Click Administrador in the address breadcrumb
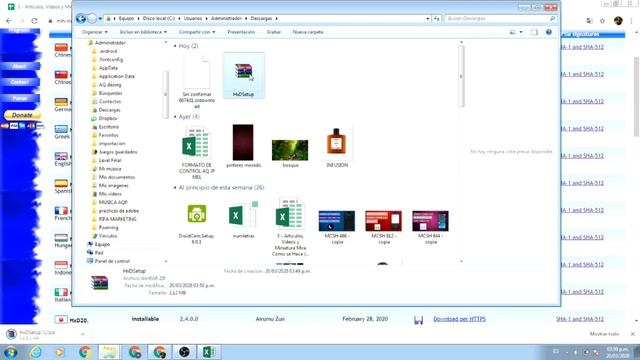 [226, 18]
